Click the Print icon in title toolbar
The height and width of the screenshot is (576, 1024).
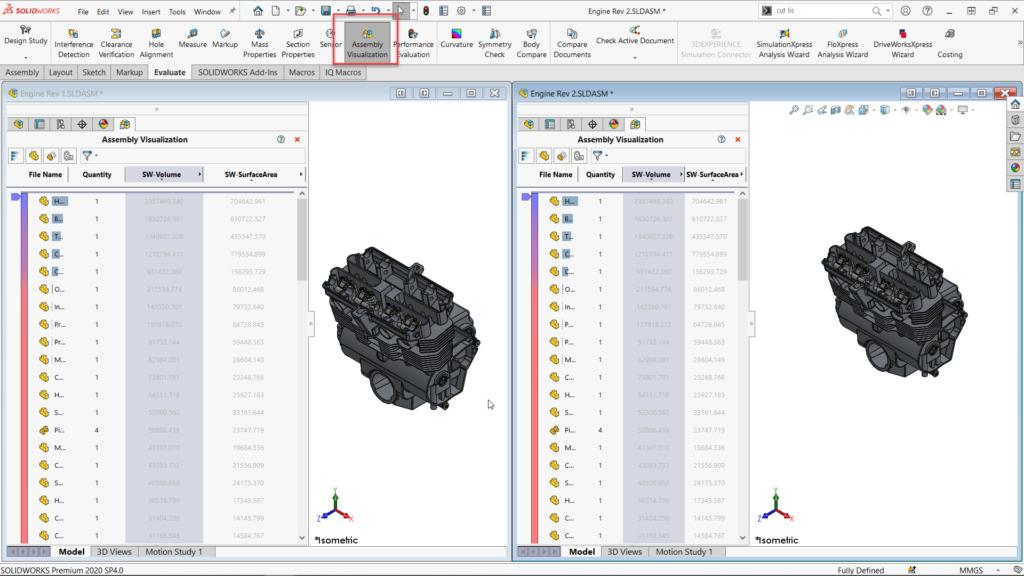pyautogui.click(x=351, y=11)
